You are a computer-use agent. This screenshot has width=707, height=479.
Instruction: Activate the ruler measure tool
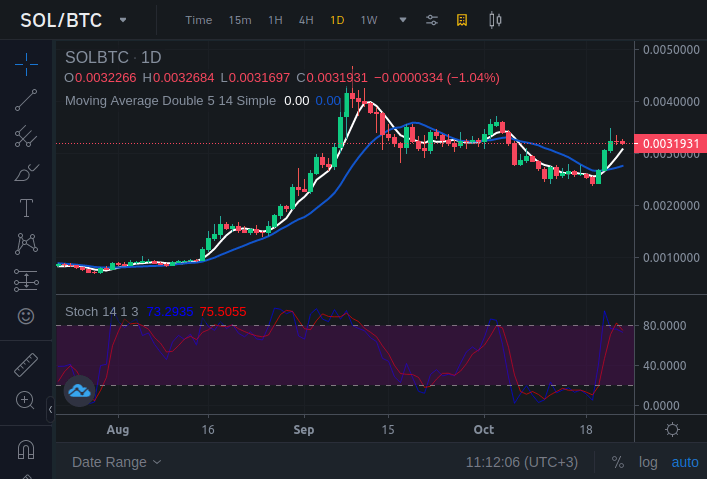(x=26, y=364)
